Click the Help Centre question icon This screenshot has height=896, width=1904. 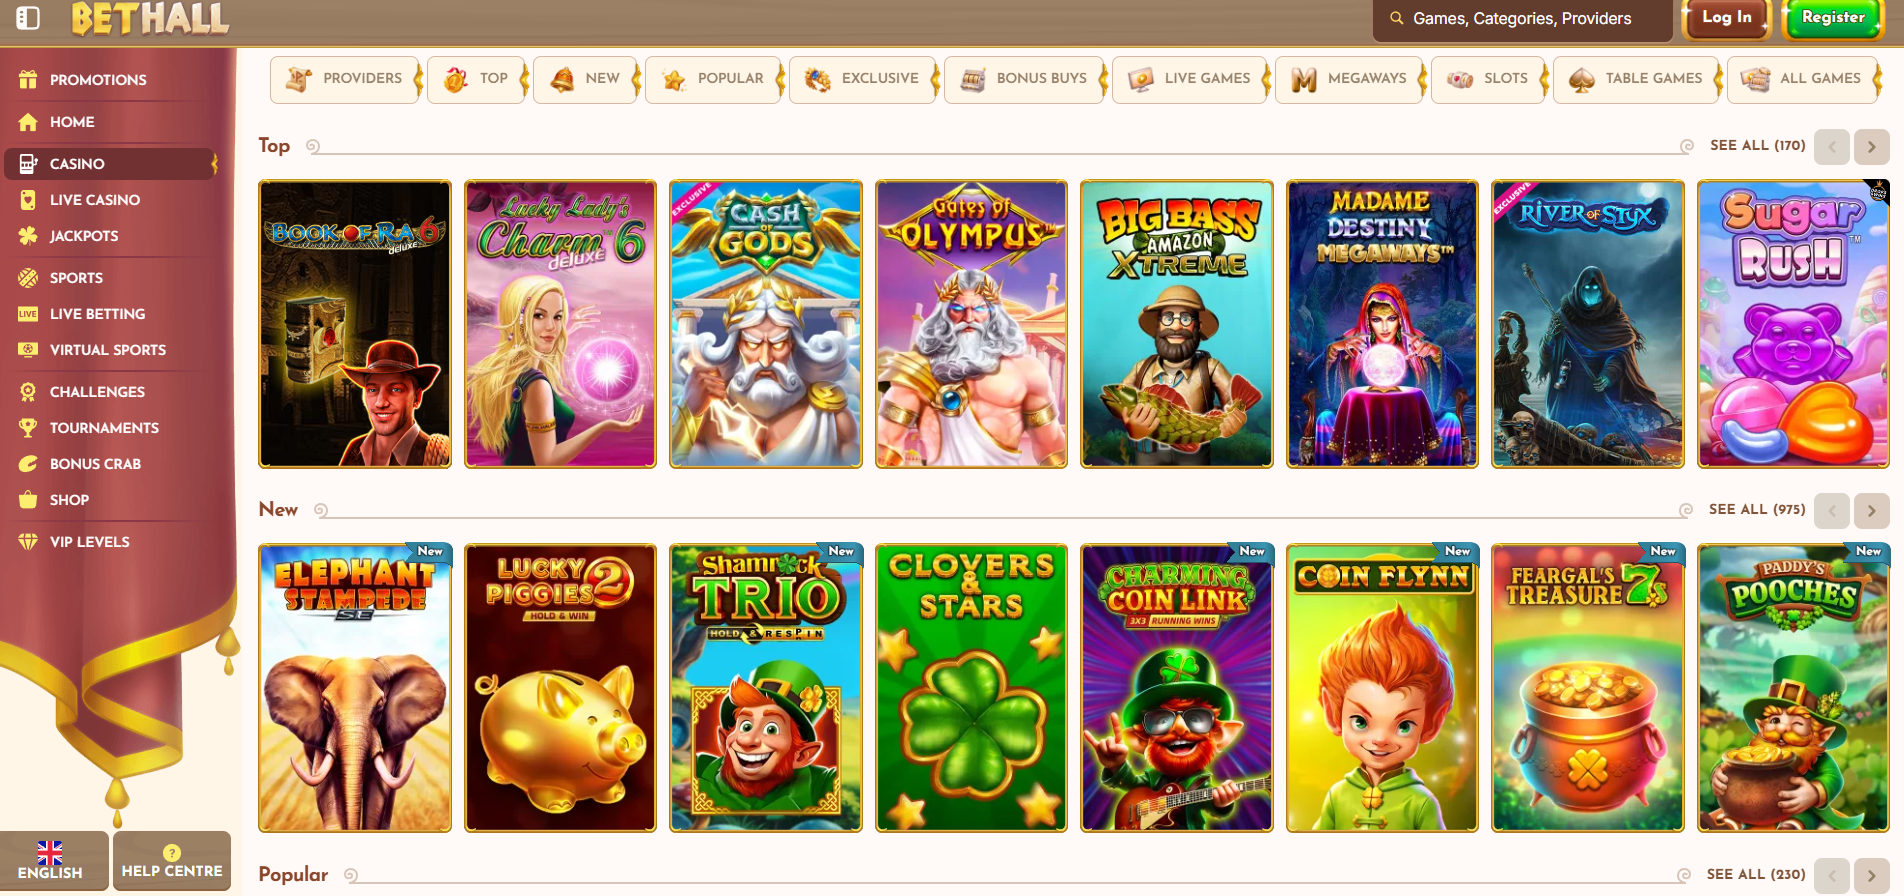[x=172, y=853]
